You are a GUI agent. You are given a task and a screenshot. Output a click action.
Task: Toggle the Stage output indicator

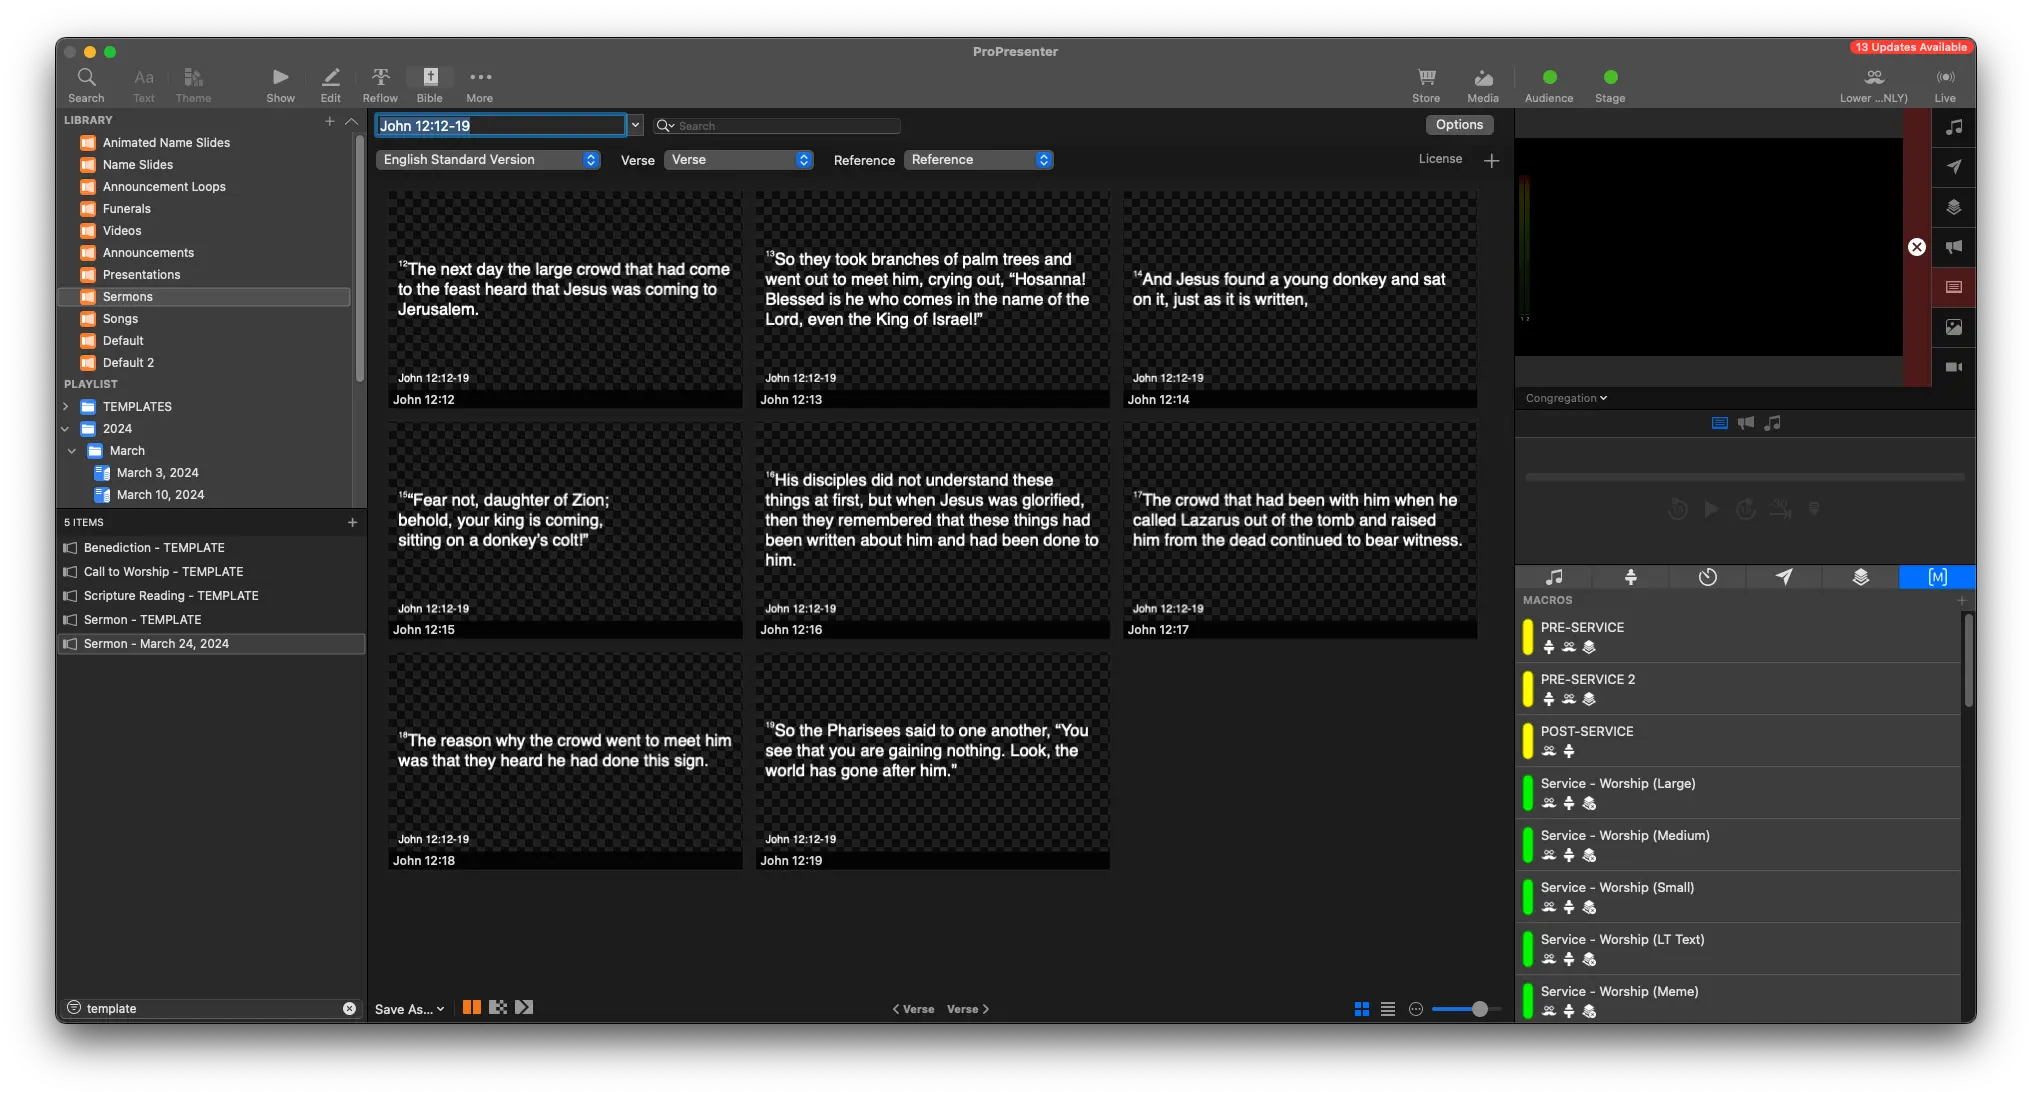(1610, 78)
